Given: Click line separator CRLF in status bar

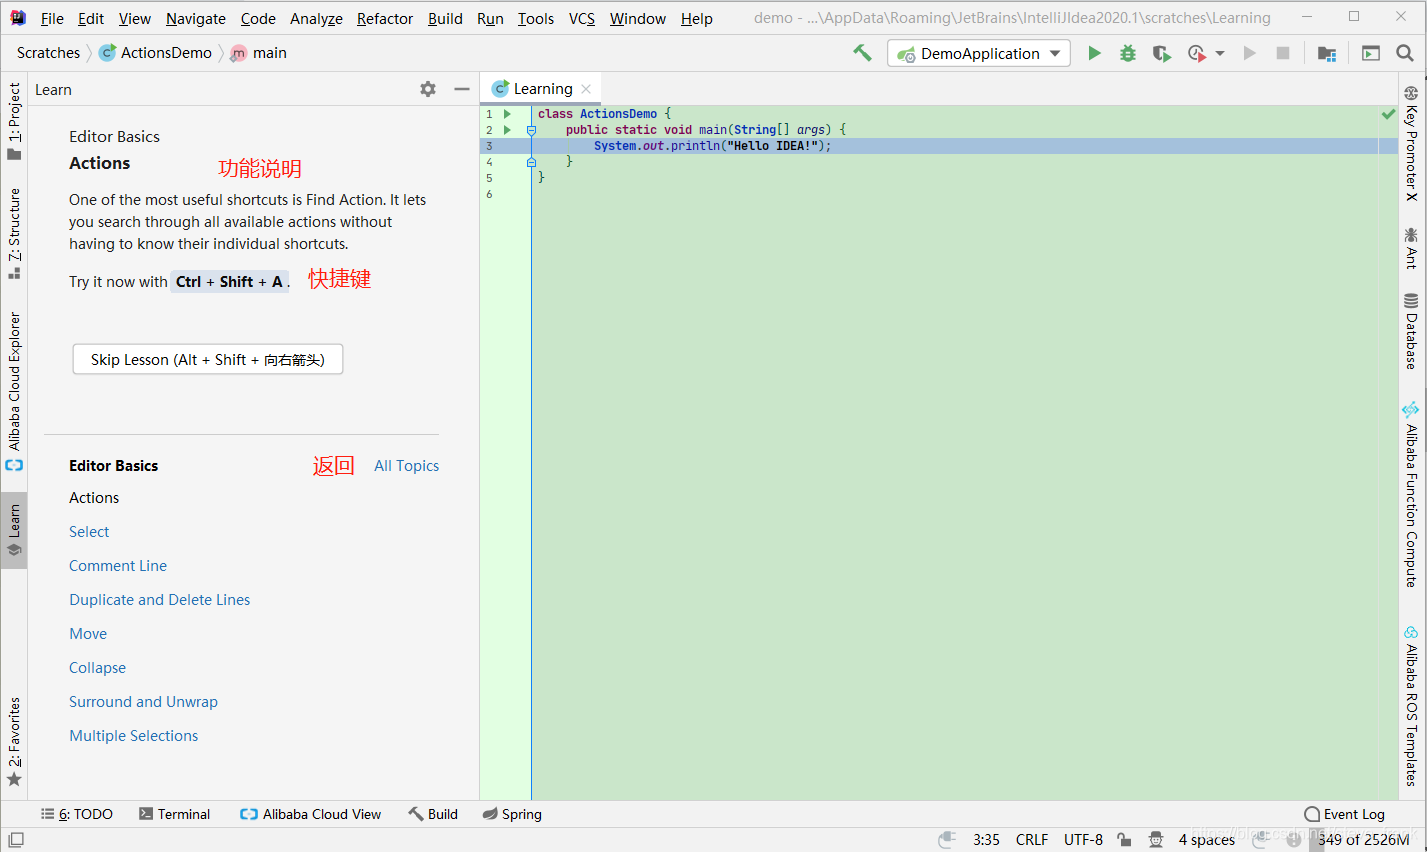Looking at the screenshot, I should tap(1032, 840).
